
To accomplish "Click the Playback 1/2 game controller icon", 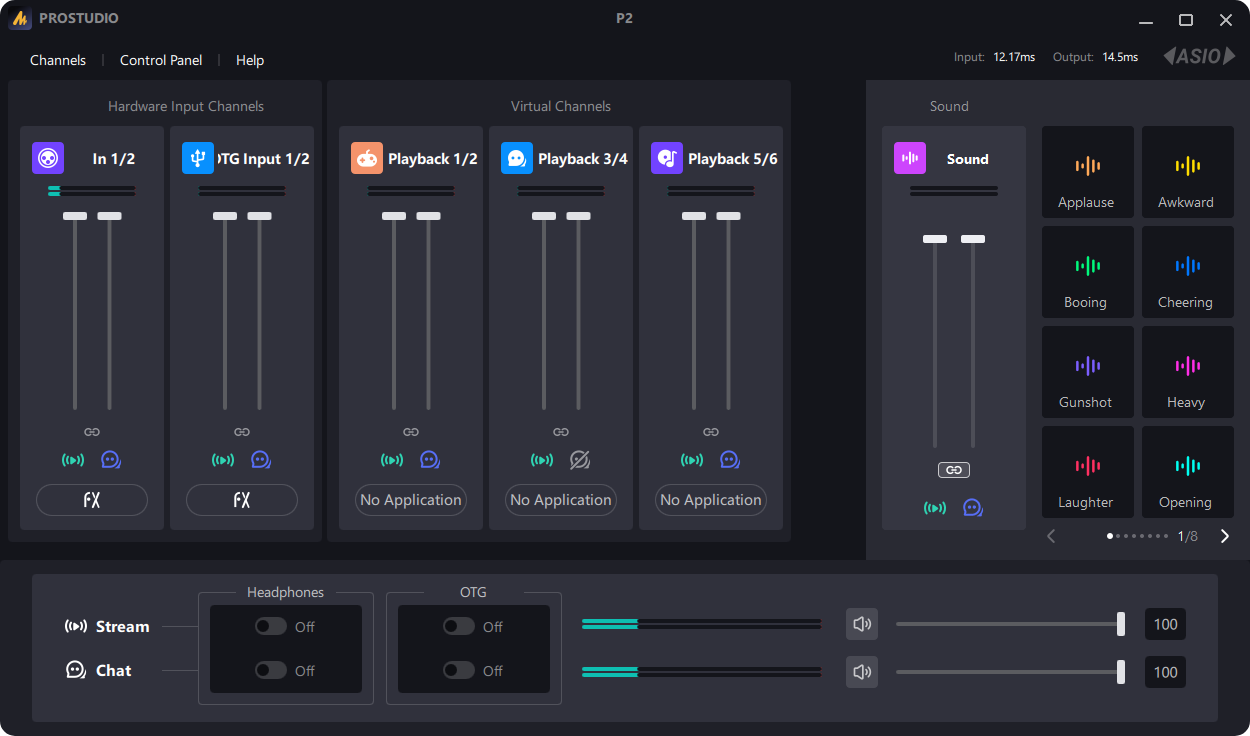I will (367, 158).
